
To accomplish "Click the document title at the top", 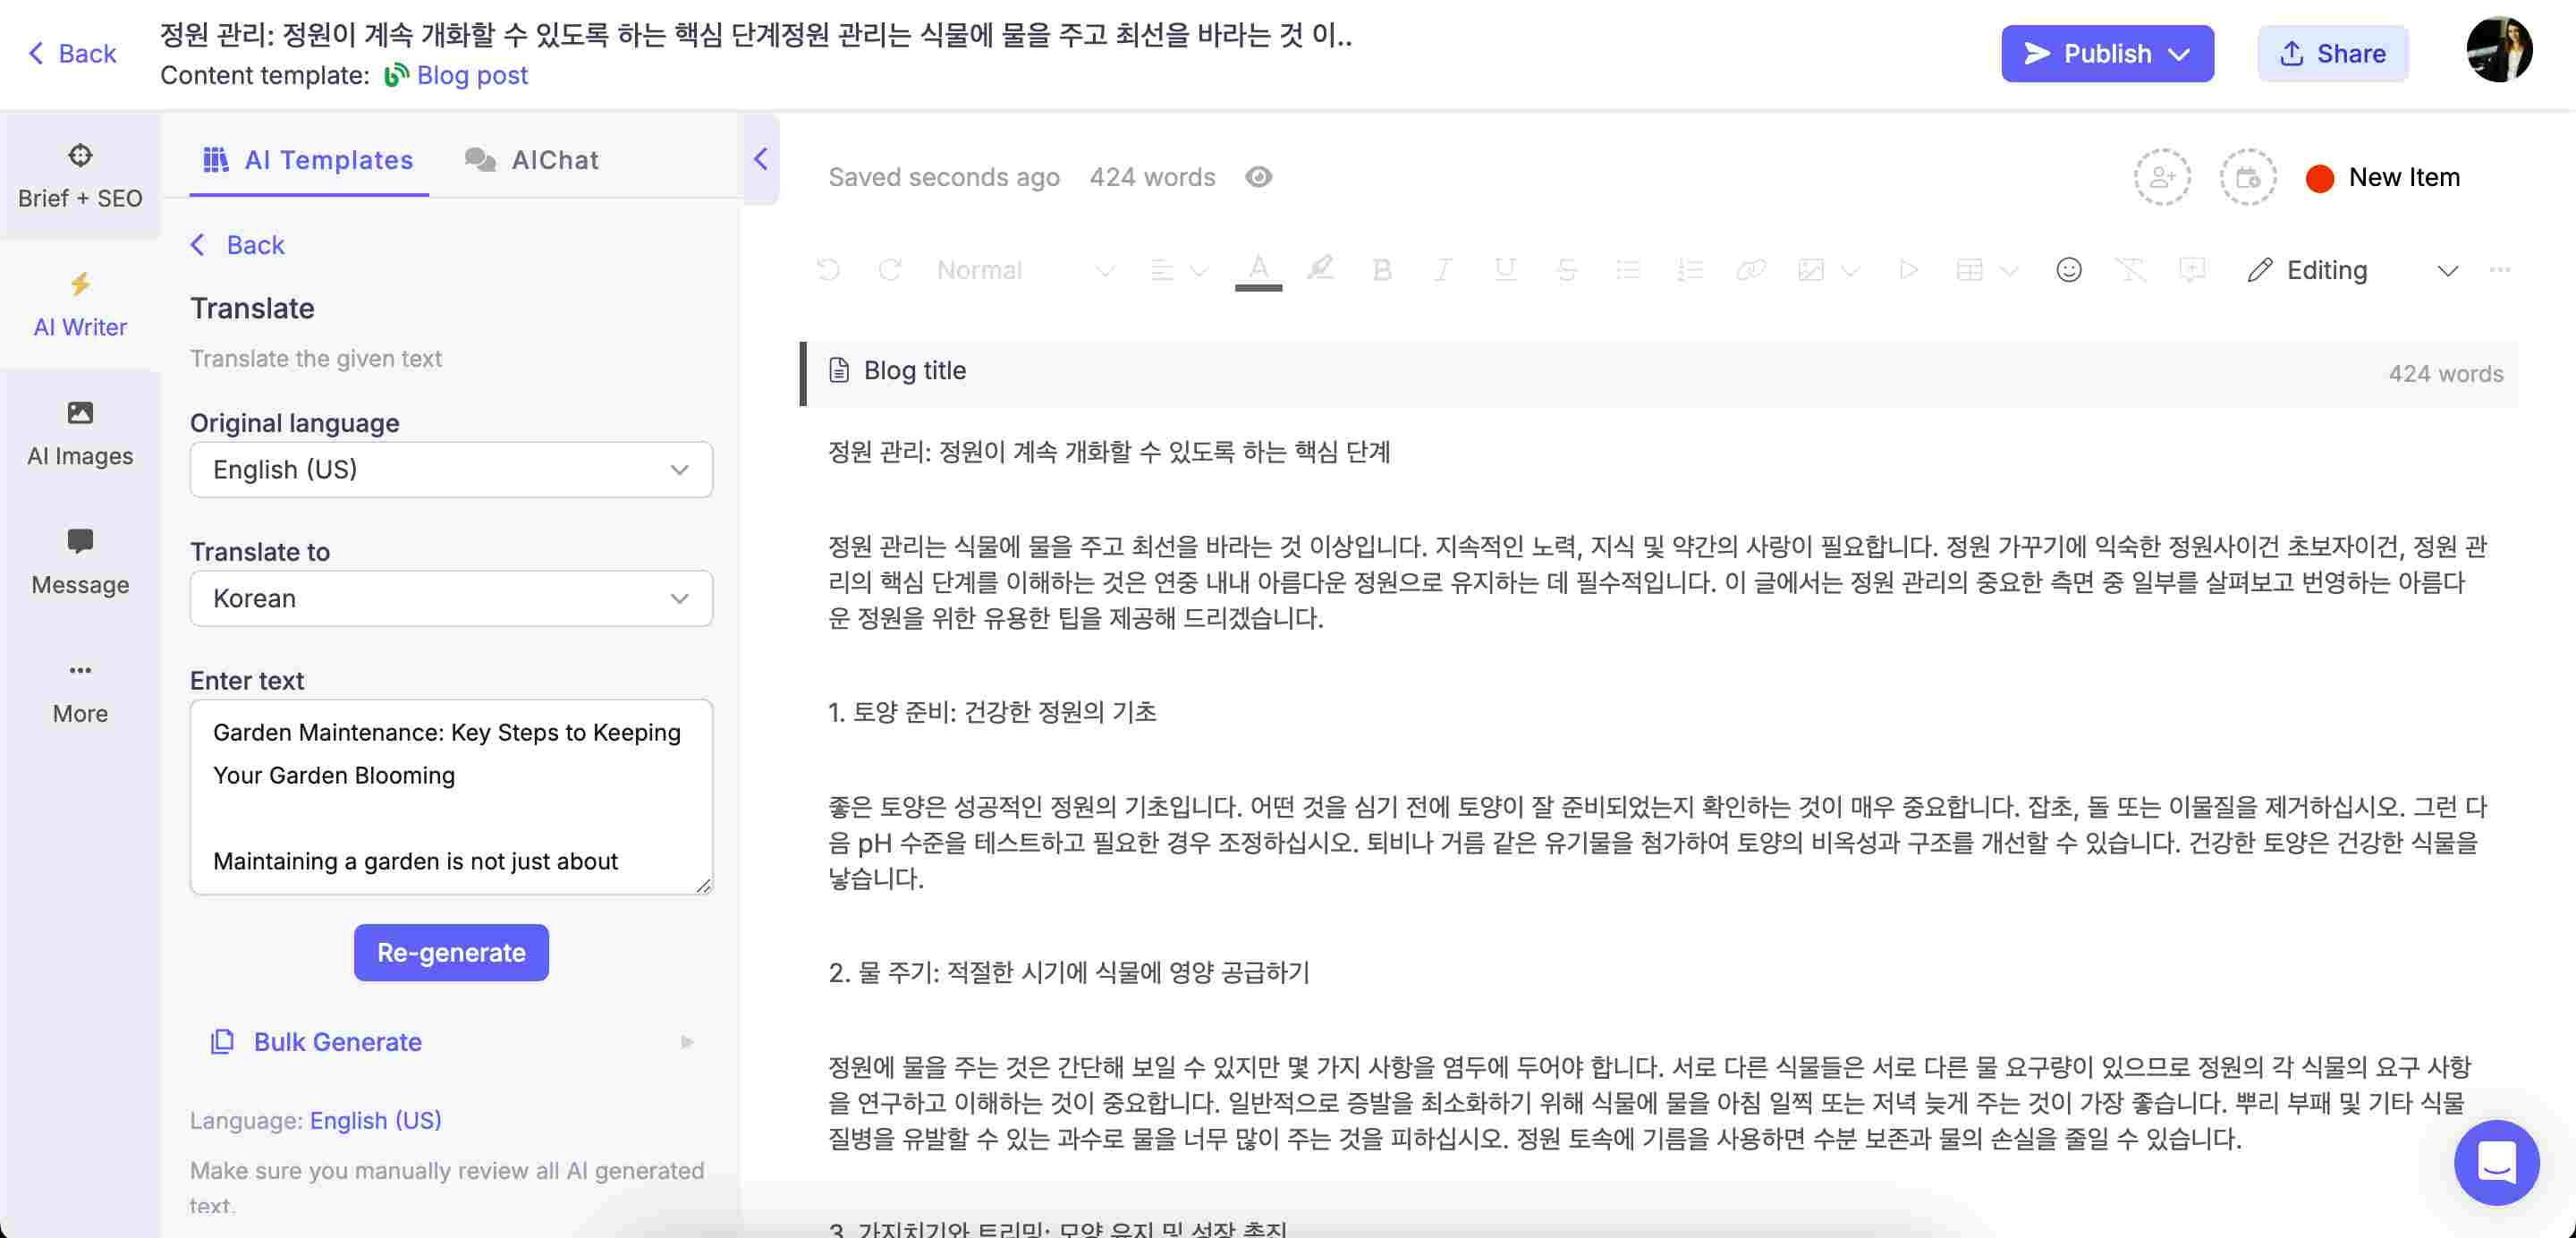I will click(756, 35).
